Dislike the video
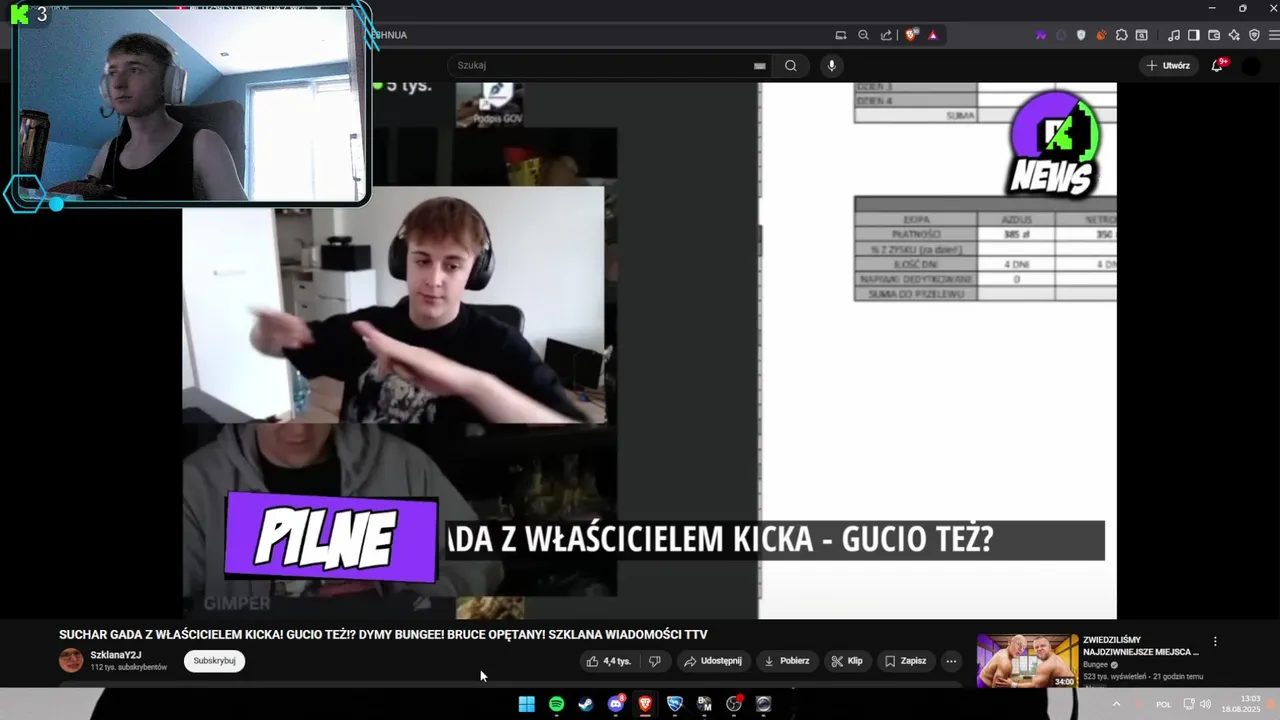1280x720 pixels. click(655, 661)
